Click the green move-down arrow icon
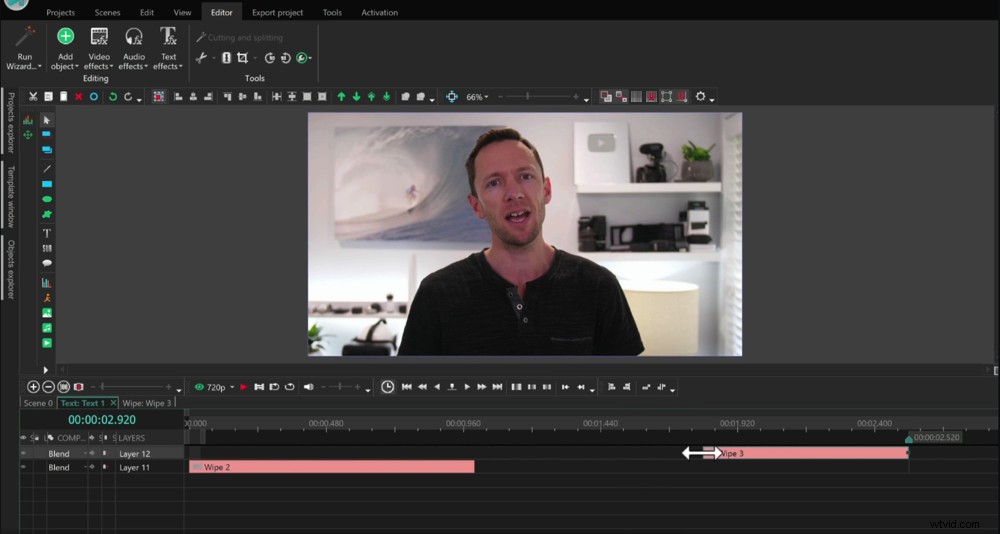1000x534 pixels. 357,97
